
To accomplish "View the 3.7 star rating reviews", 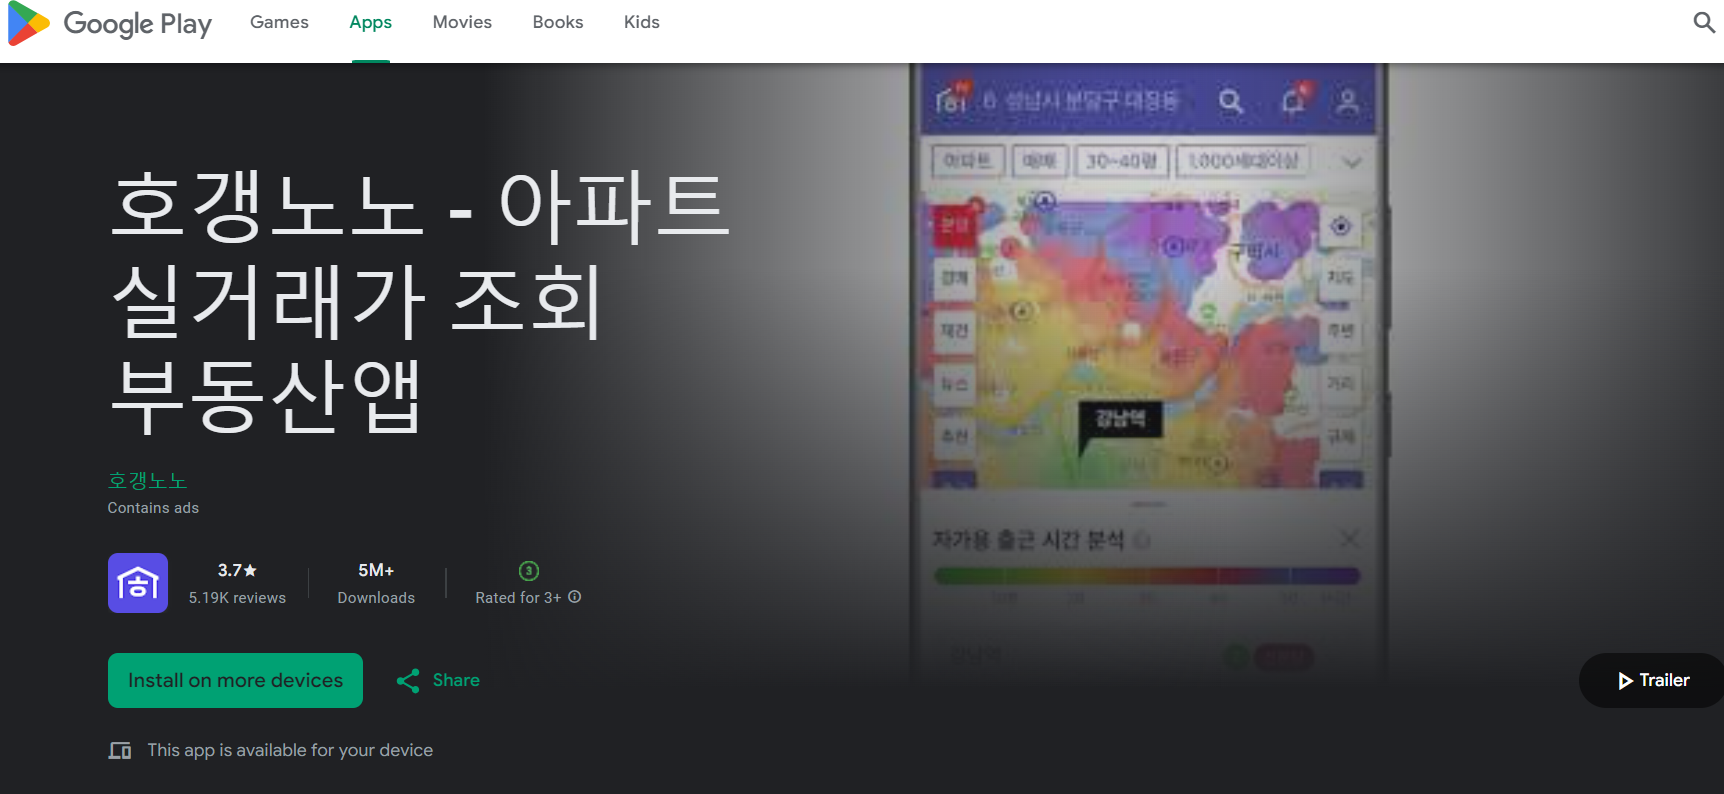I will pos(237,583).
